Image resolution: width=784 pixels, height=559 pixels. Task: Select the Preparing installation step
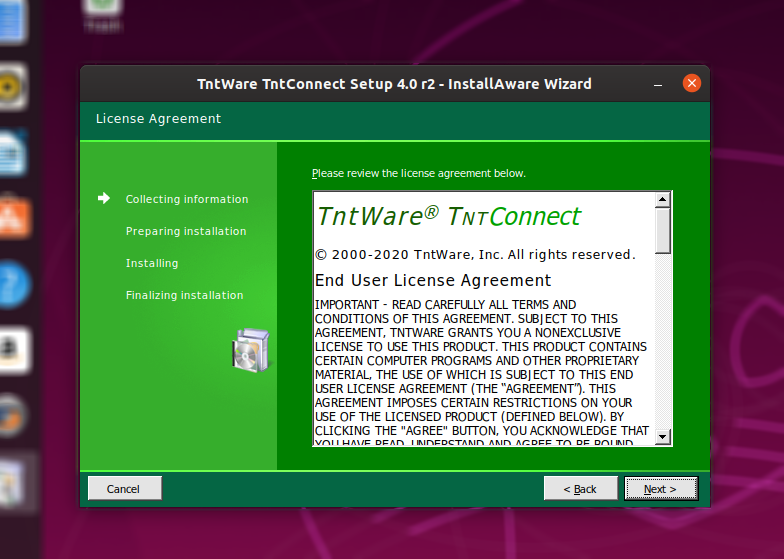click(186, 231)
